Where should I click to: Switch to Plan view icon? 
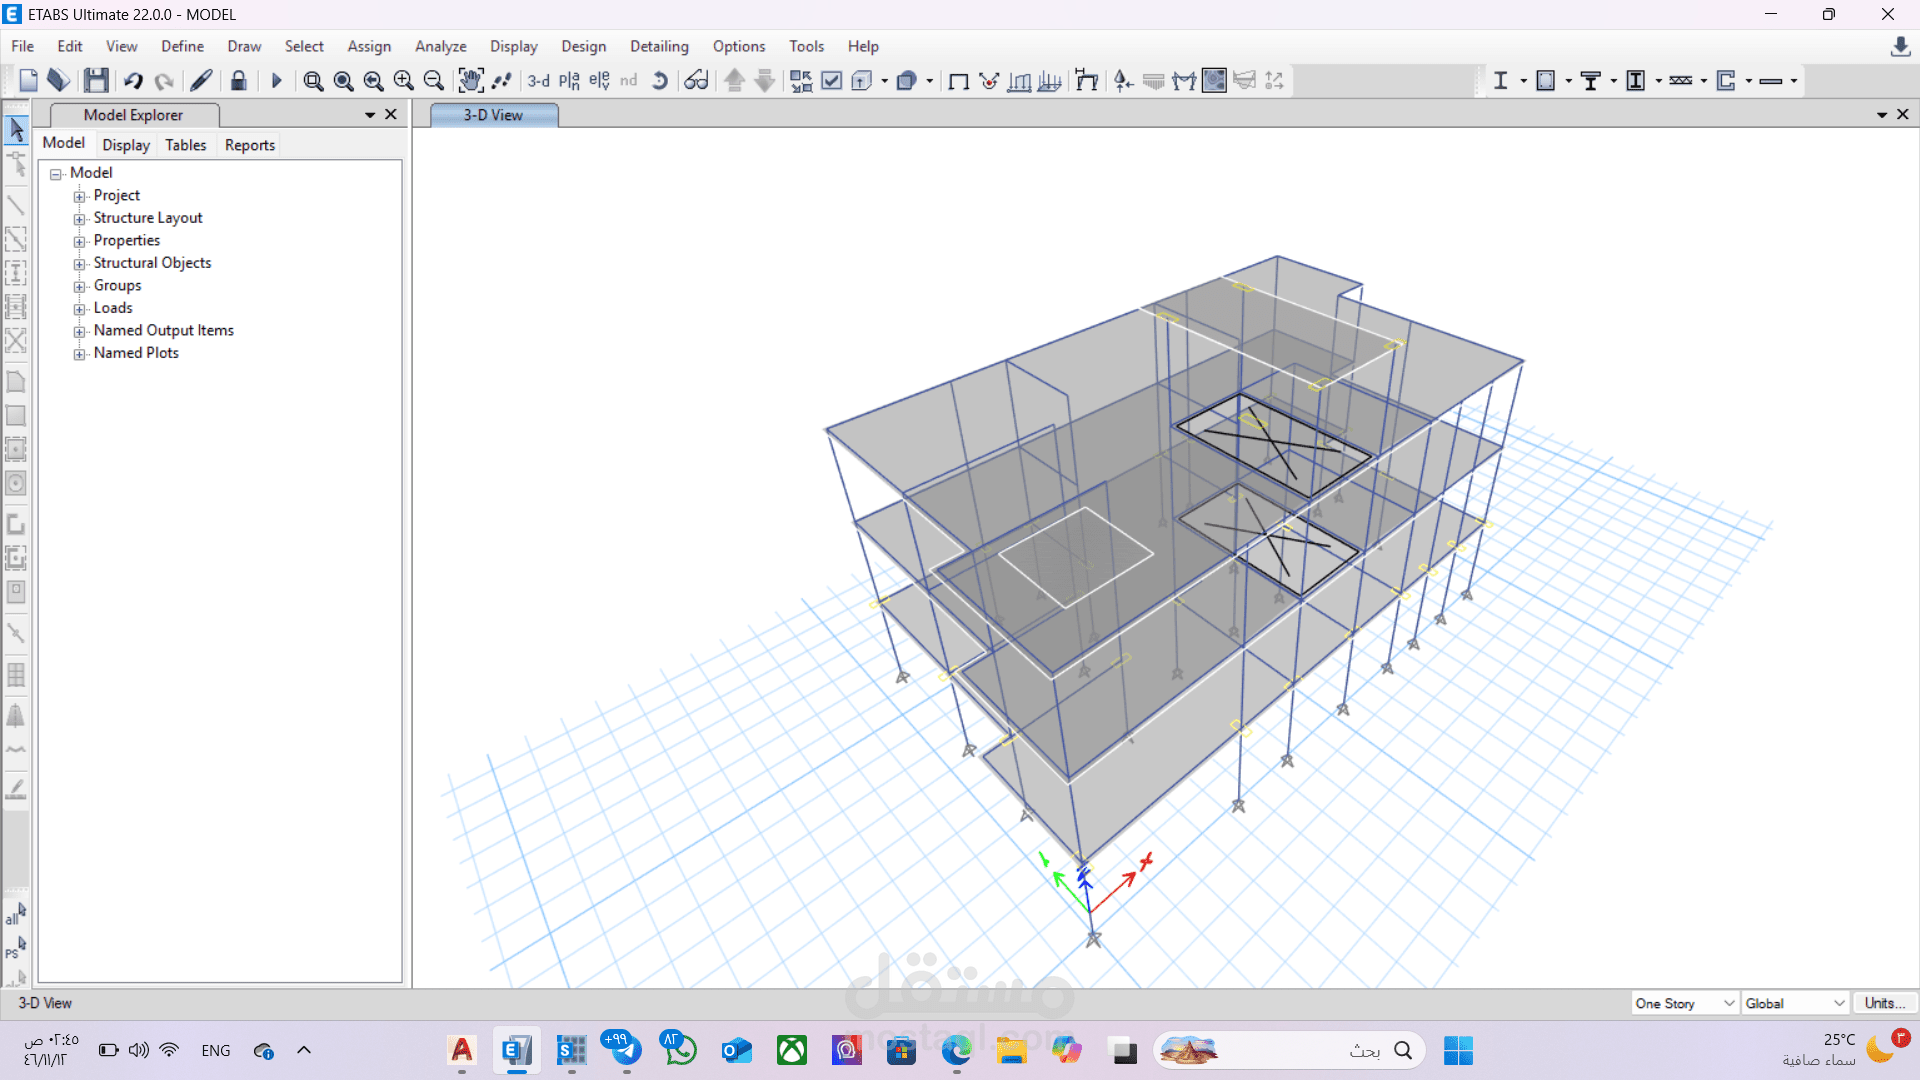click(569, 81)
